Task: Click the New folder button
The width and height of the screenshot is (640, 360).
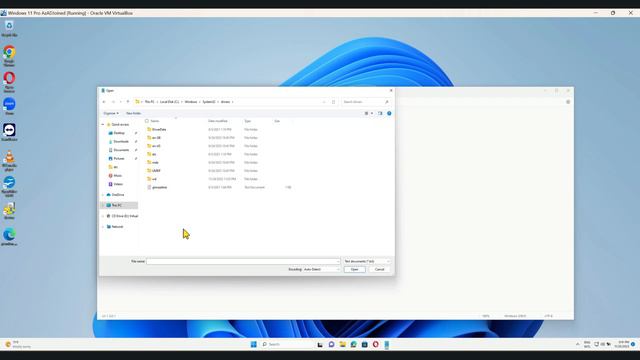Action: 133,113
